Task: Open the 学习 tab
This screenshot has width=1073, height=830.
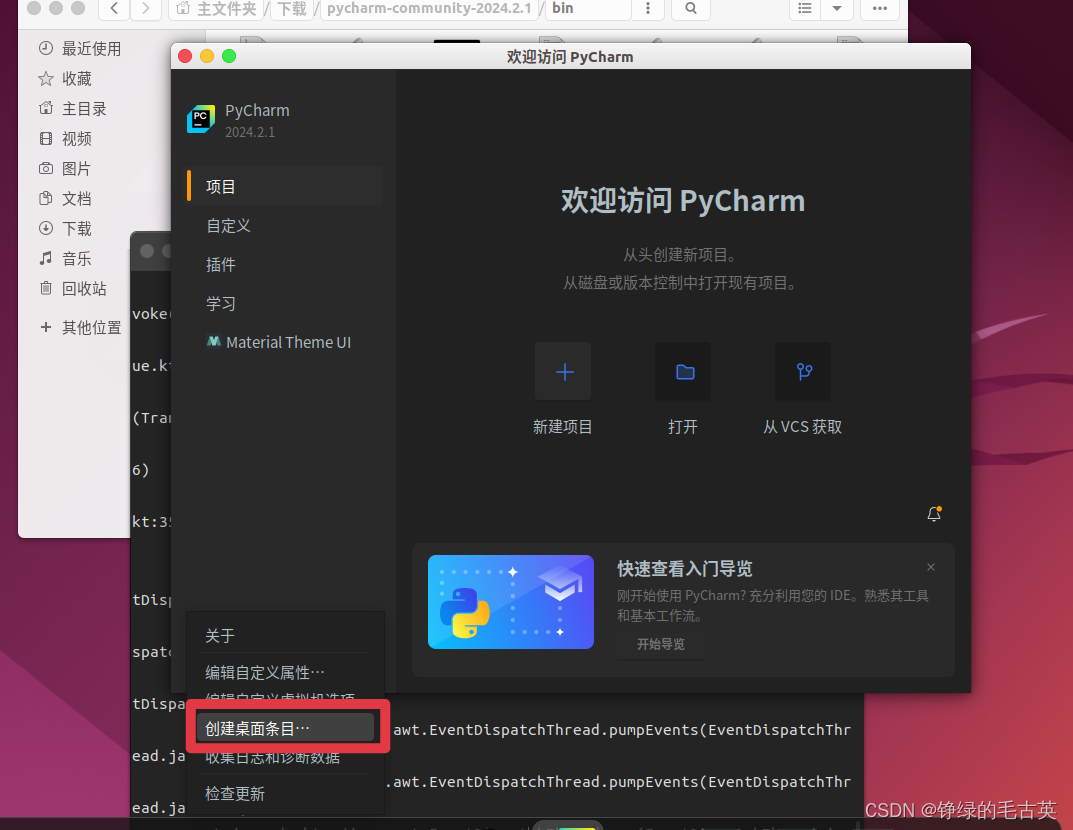Action: coord(285,304)
